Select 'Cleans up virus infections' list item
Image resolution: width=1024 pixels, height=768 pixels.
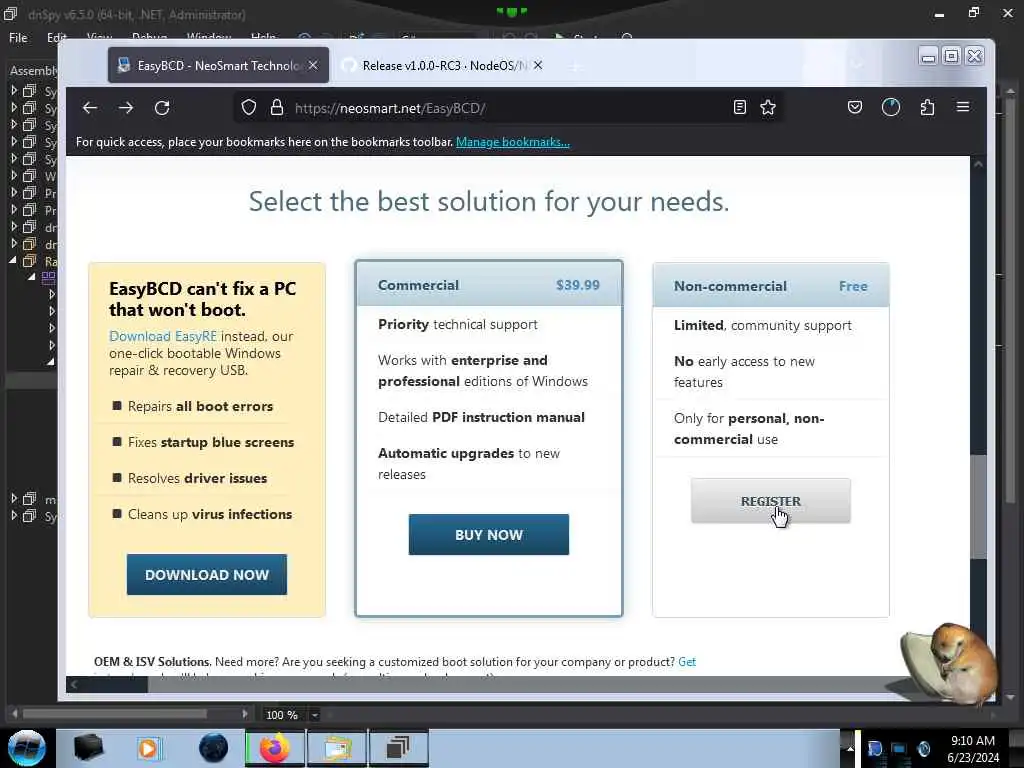[210, 514]
